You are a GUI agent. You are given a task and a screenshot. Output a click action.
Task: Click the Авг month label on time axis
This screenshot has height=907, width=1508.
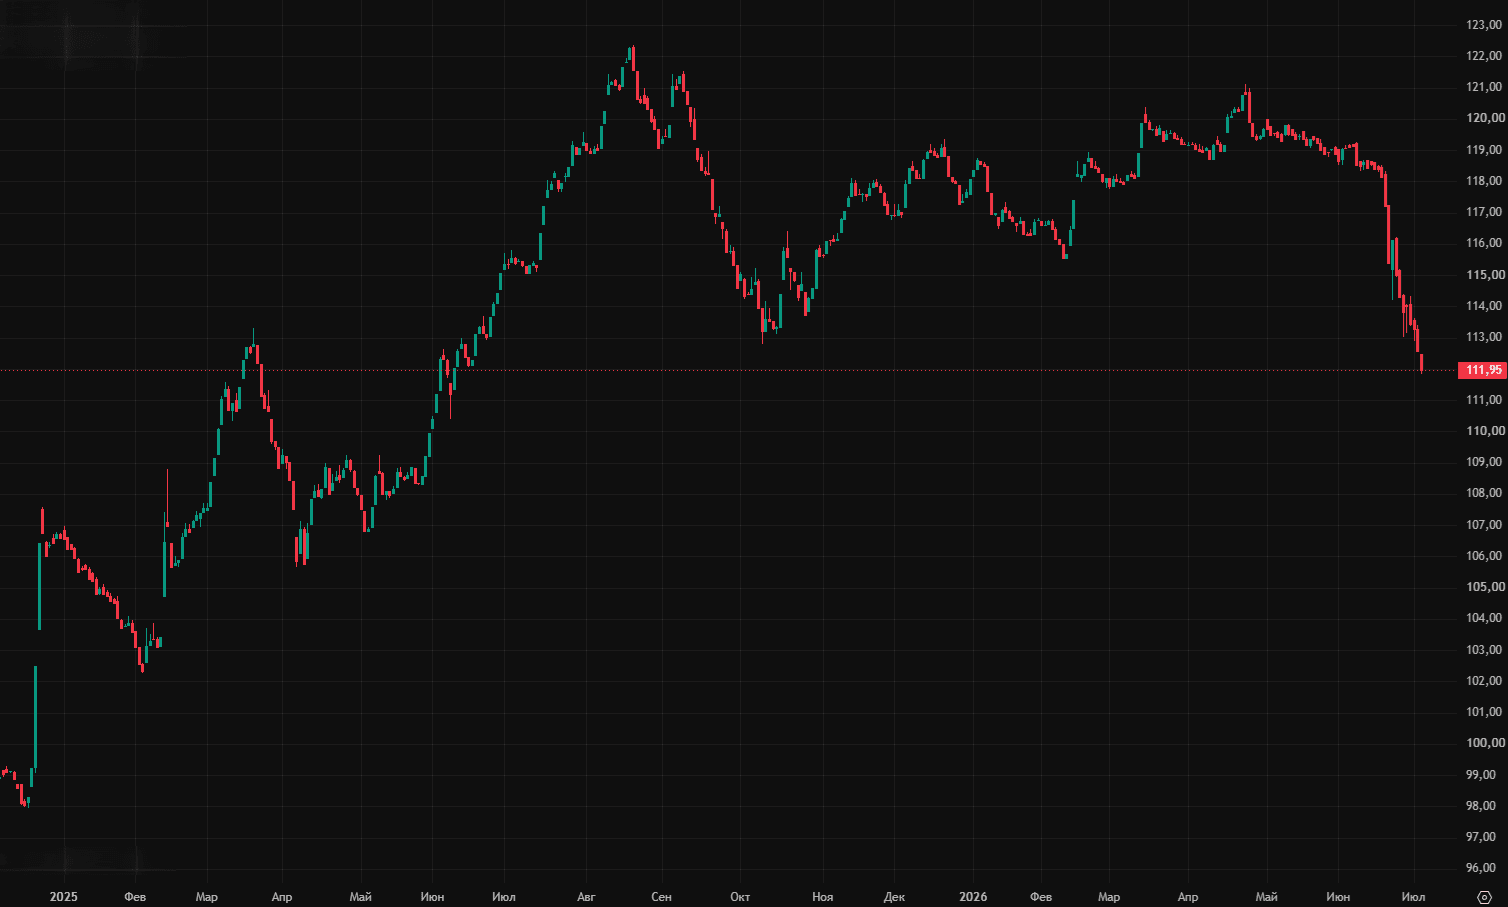[586, 897]
